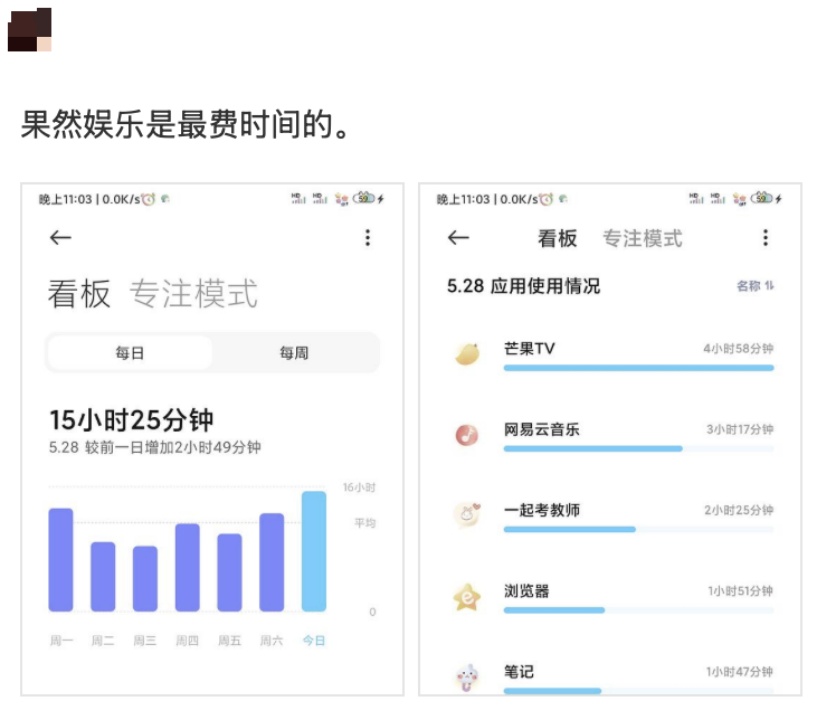Click 芒果TV usage progress bar

click(638, 367)
